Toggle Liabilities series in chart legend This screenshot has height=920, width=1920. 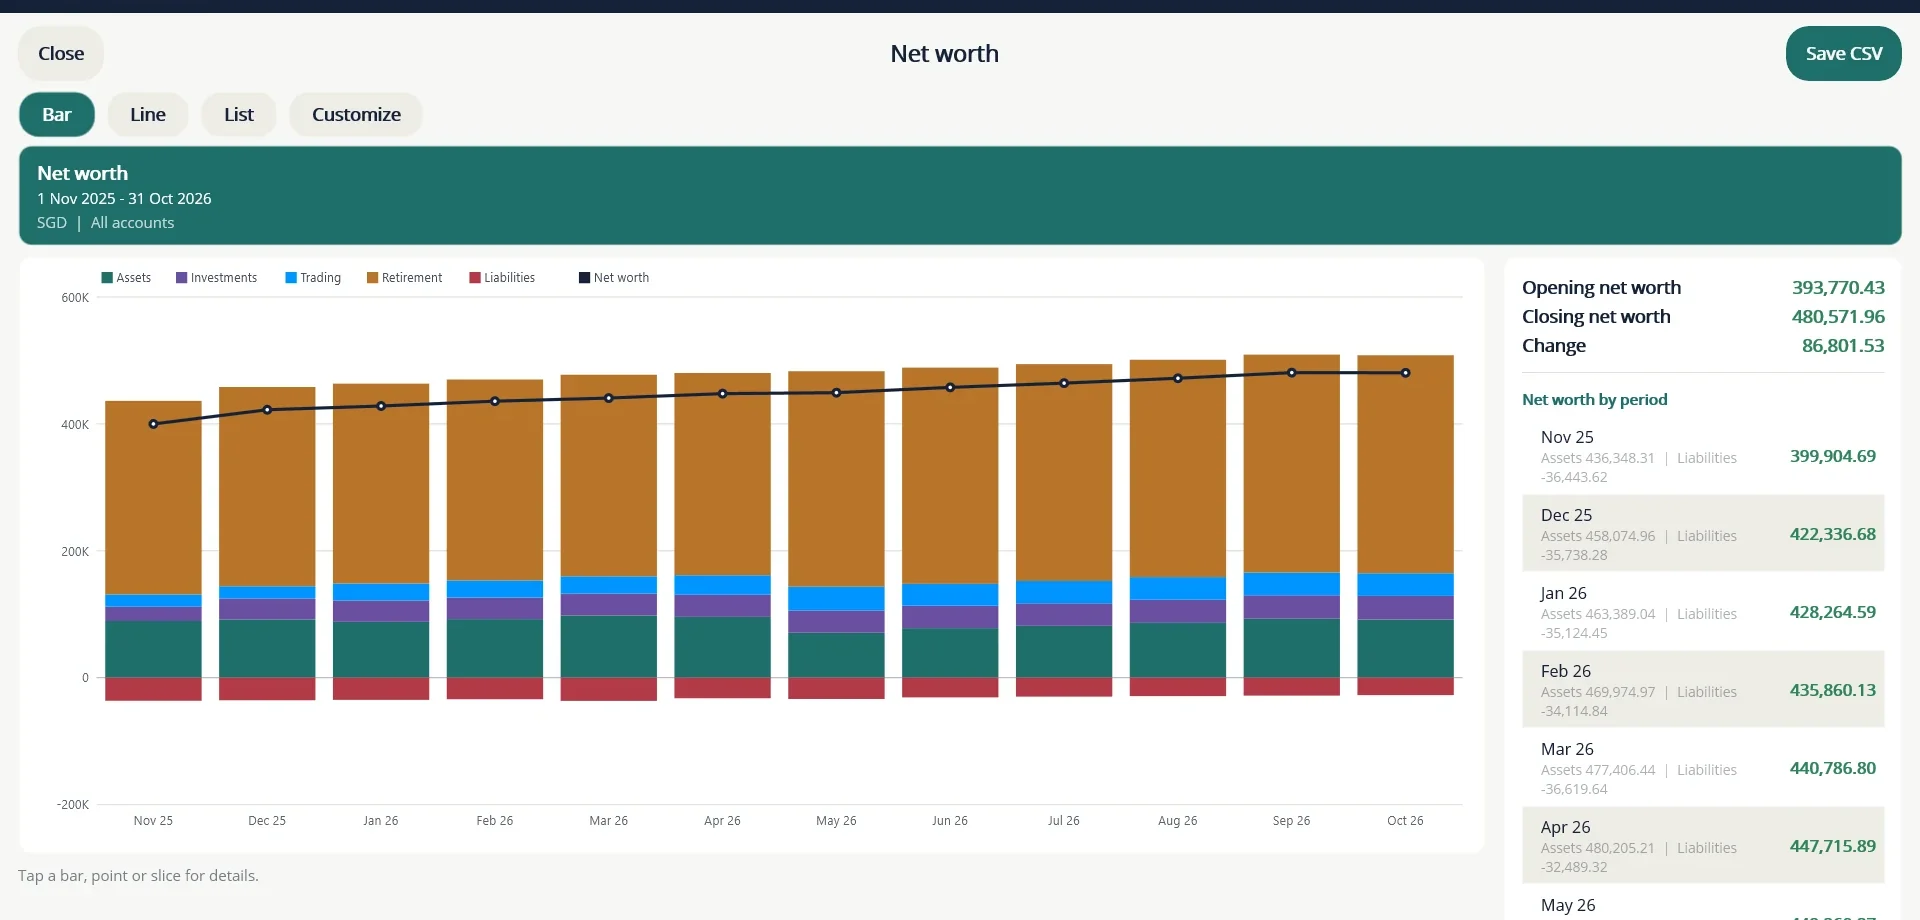pyautogui.click(x=502, y=278)
